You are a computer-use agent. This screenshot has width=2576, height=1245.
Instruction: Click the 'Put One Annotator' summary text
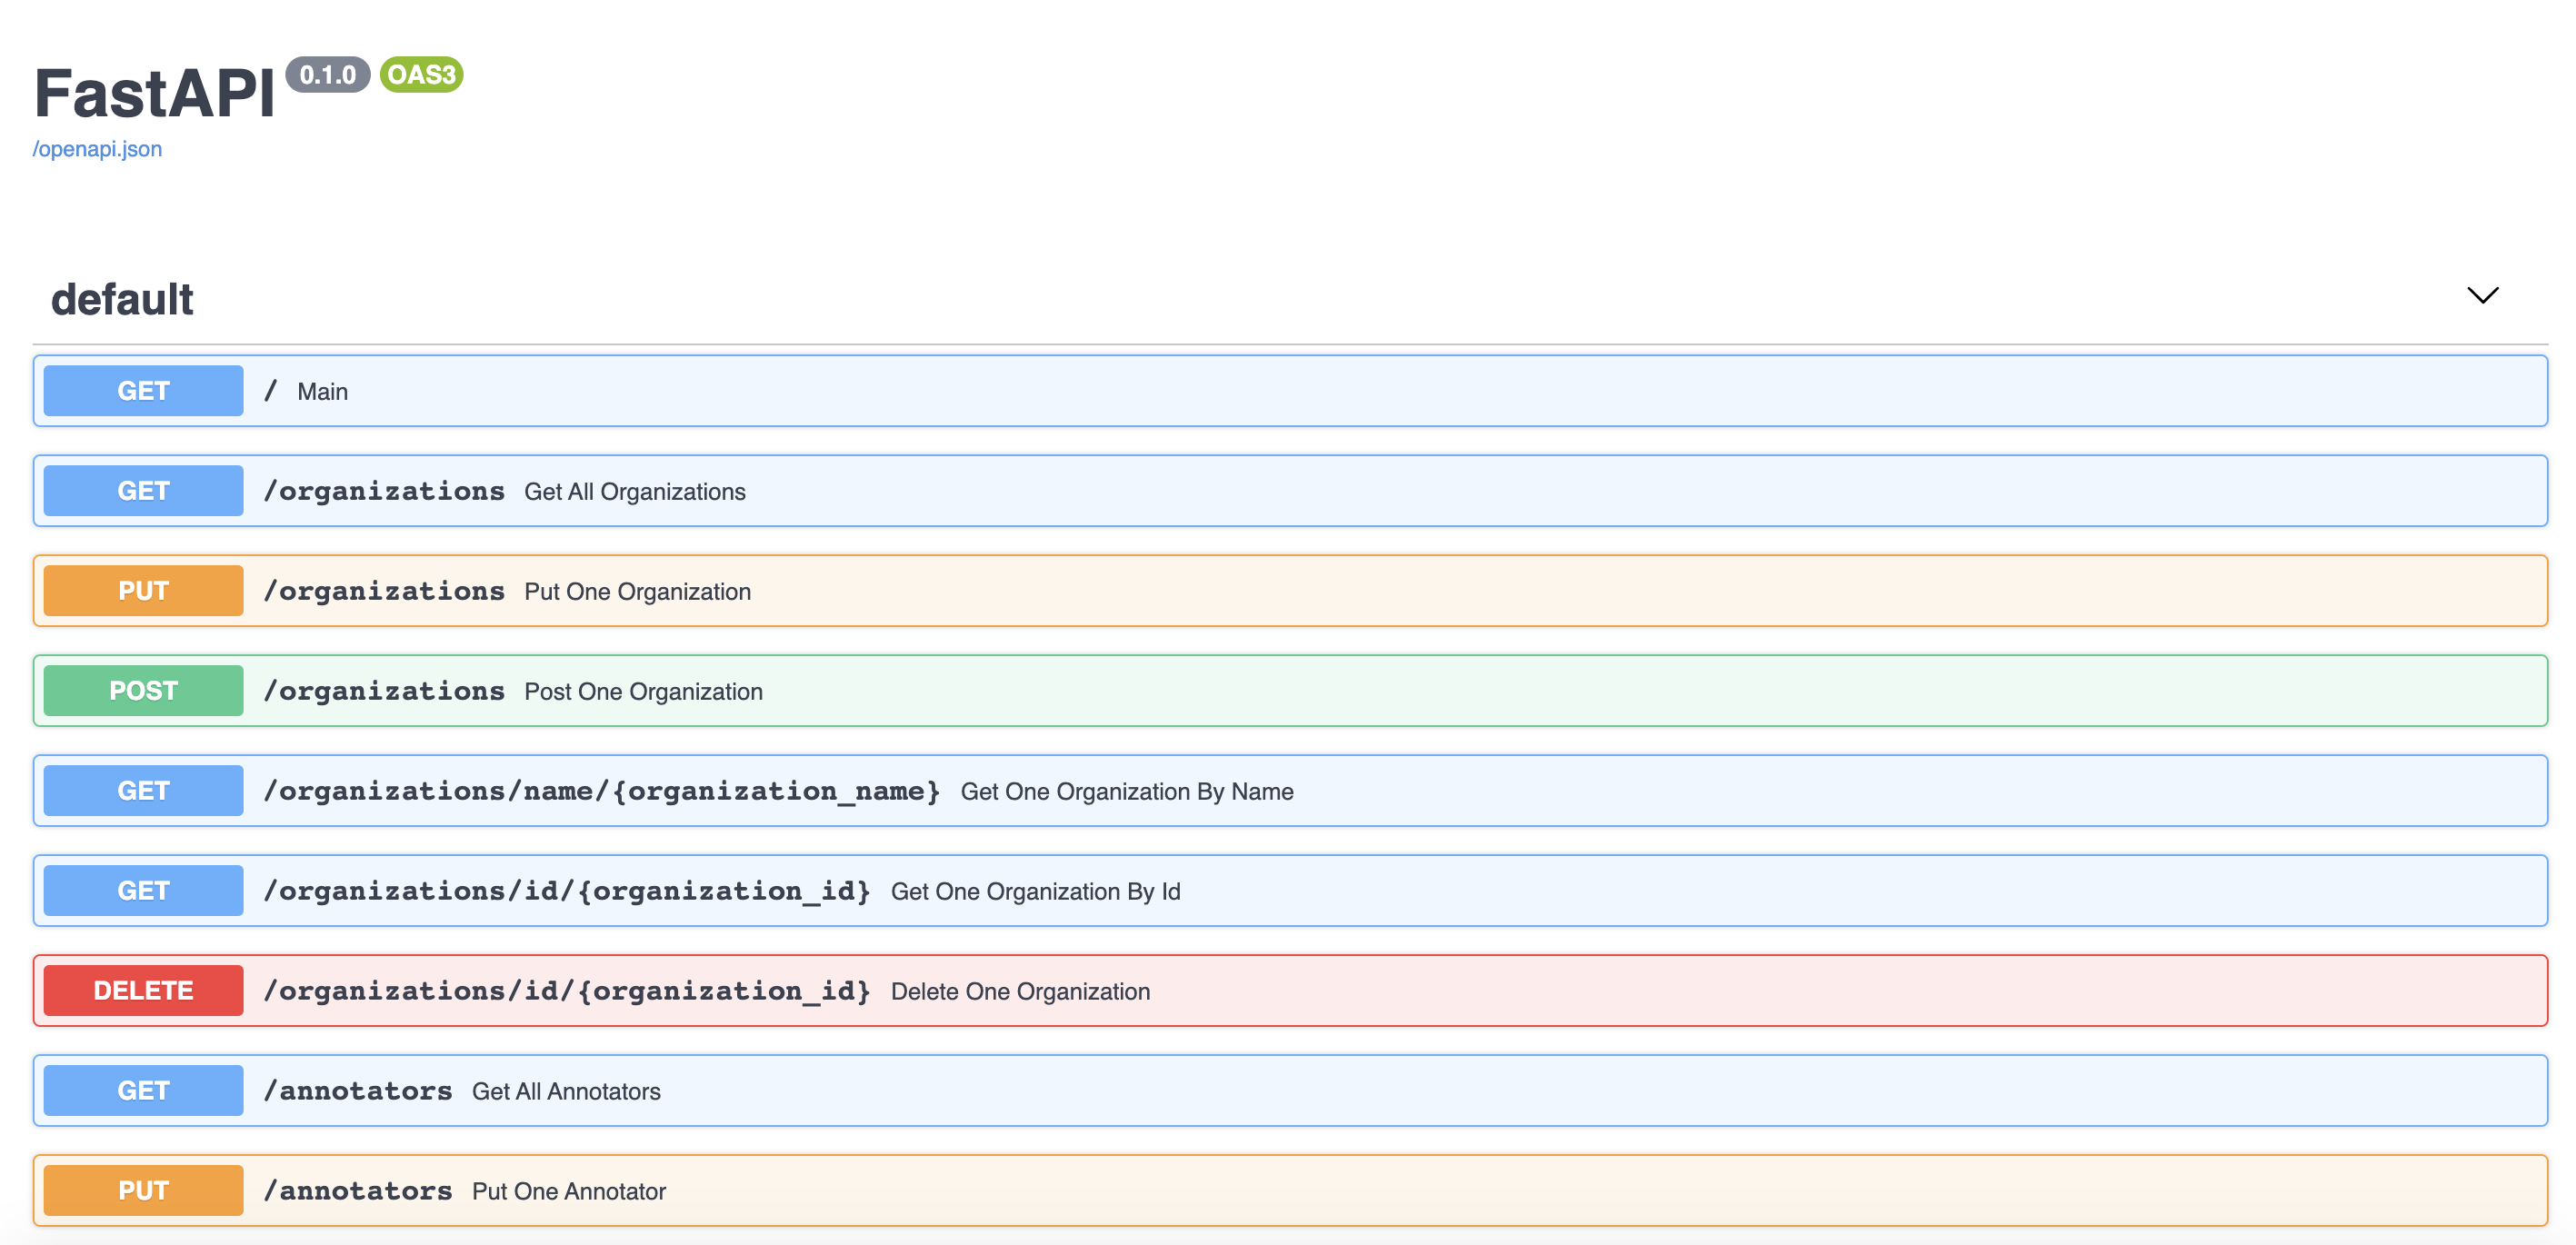pyautogui.click(x=569, y=1192)
